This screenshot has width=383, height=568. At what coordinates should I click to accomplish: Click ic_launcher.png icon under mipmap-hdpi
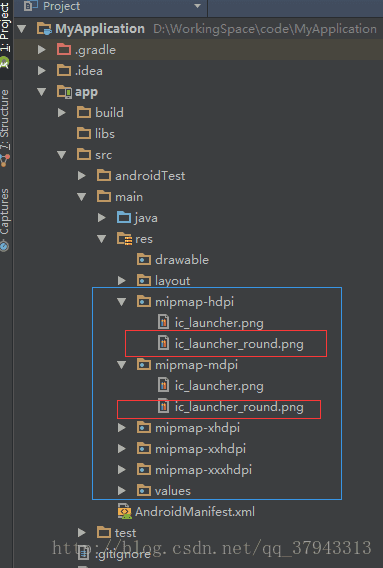pos(163,322)
